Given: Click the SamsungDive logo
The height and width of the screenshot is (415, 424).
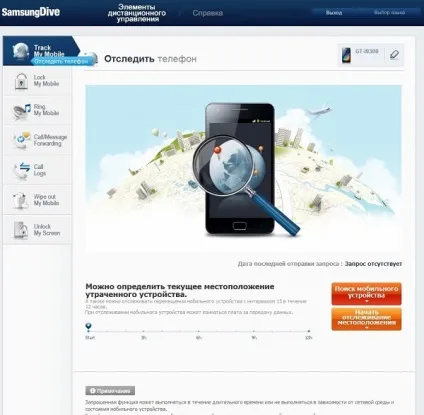Looking at the screenshot, I should pyautogui.click(x=31, y=12).
